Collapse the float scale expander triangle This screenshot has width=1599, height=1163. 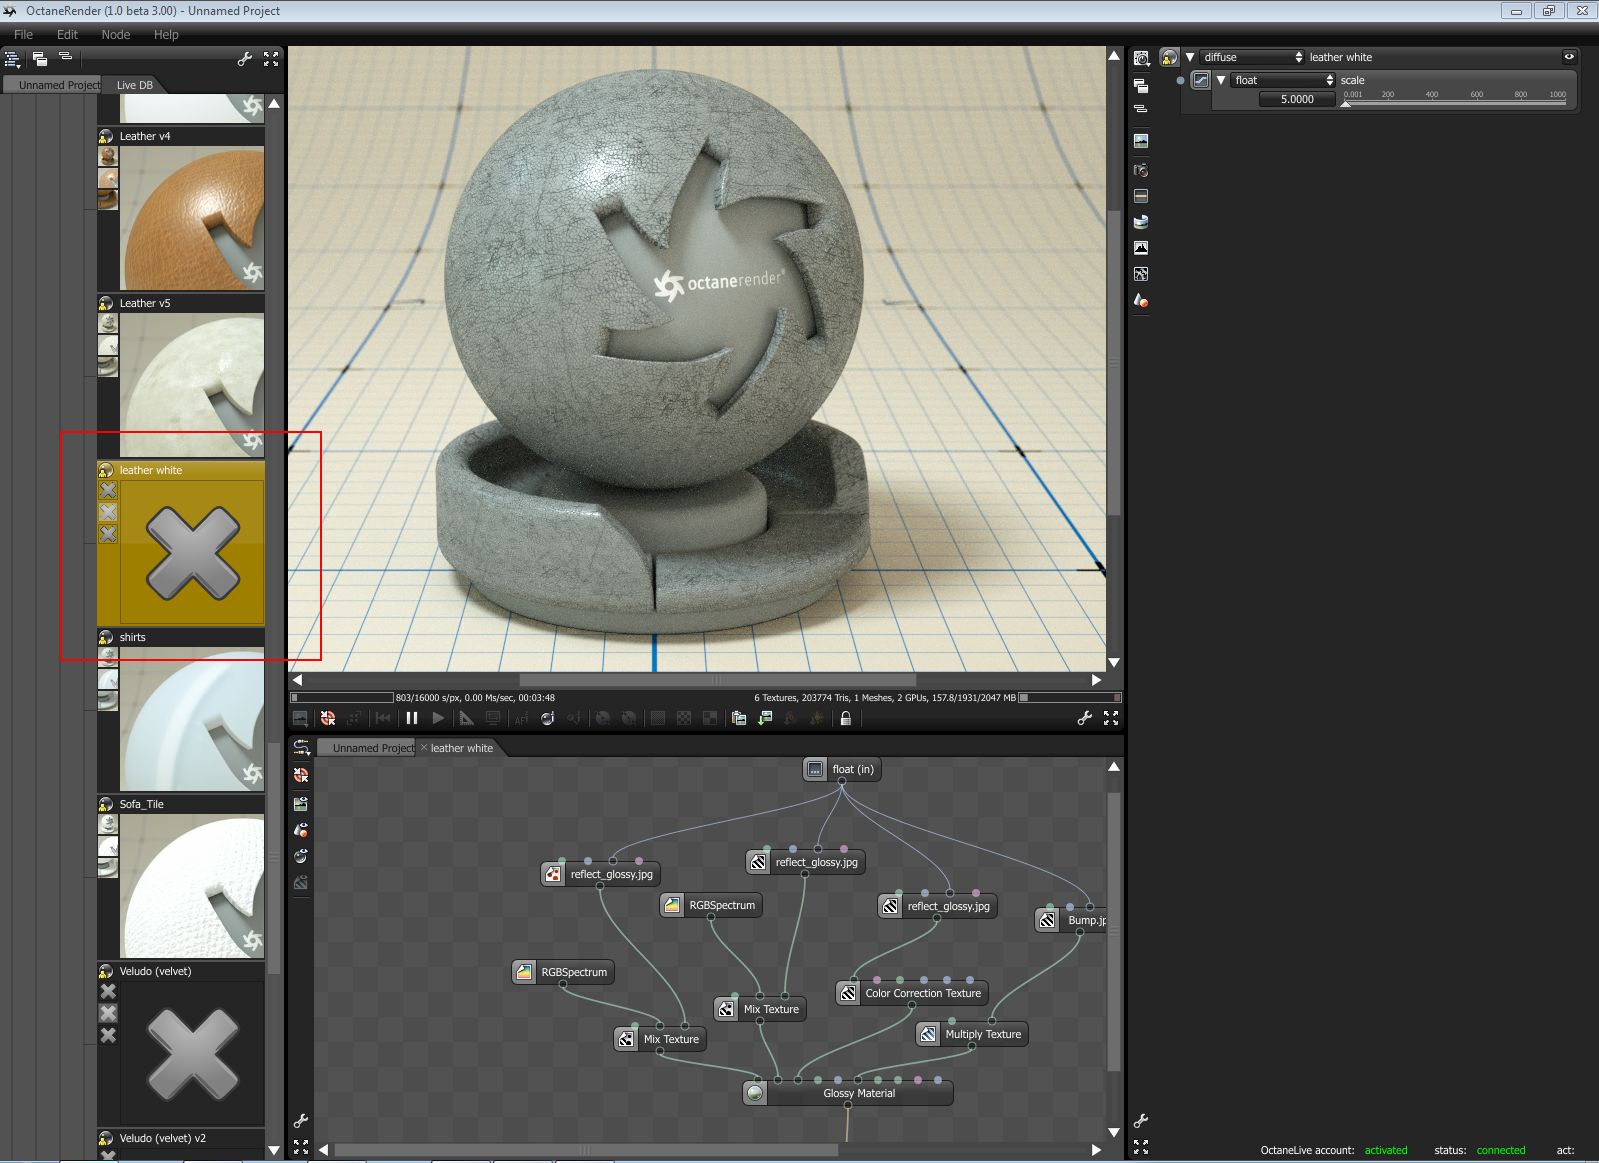click(x=1221, y=80)
